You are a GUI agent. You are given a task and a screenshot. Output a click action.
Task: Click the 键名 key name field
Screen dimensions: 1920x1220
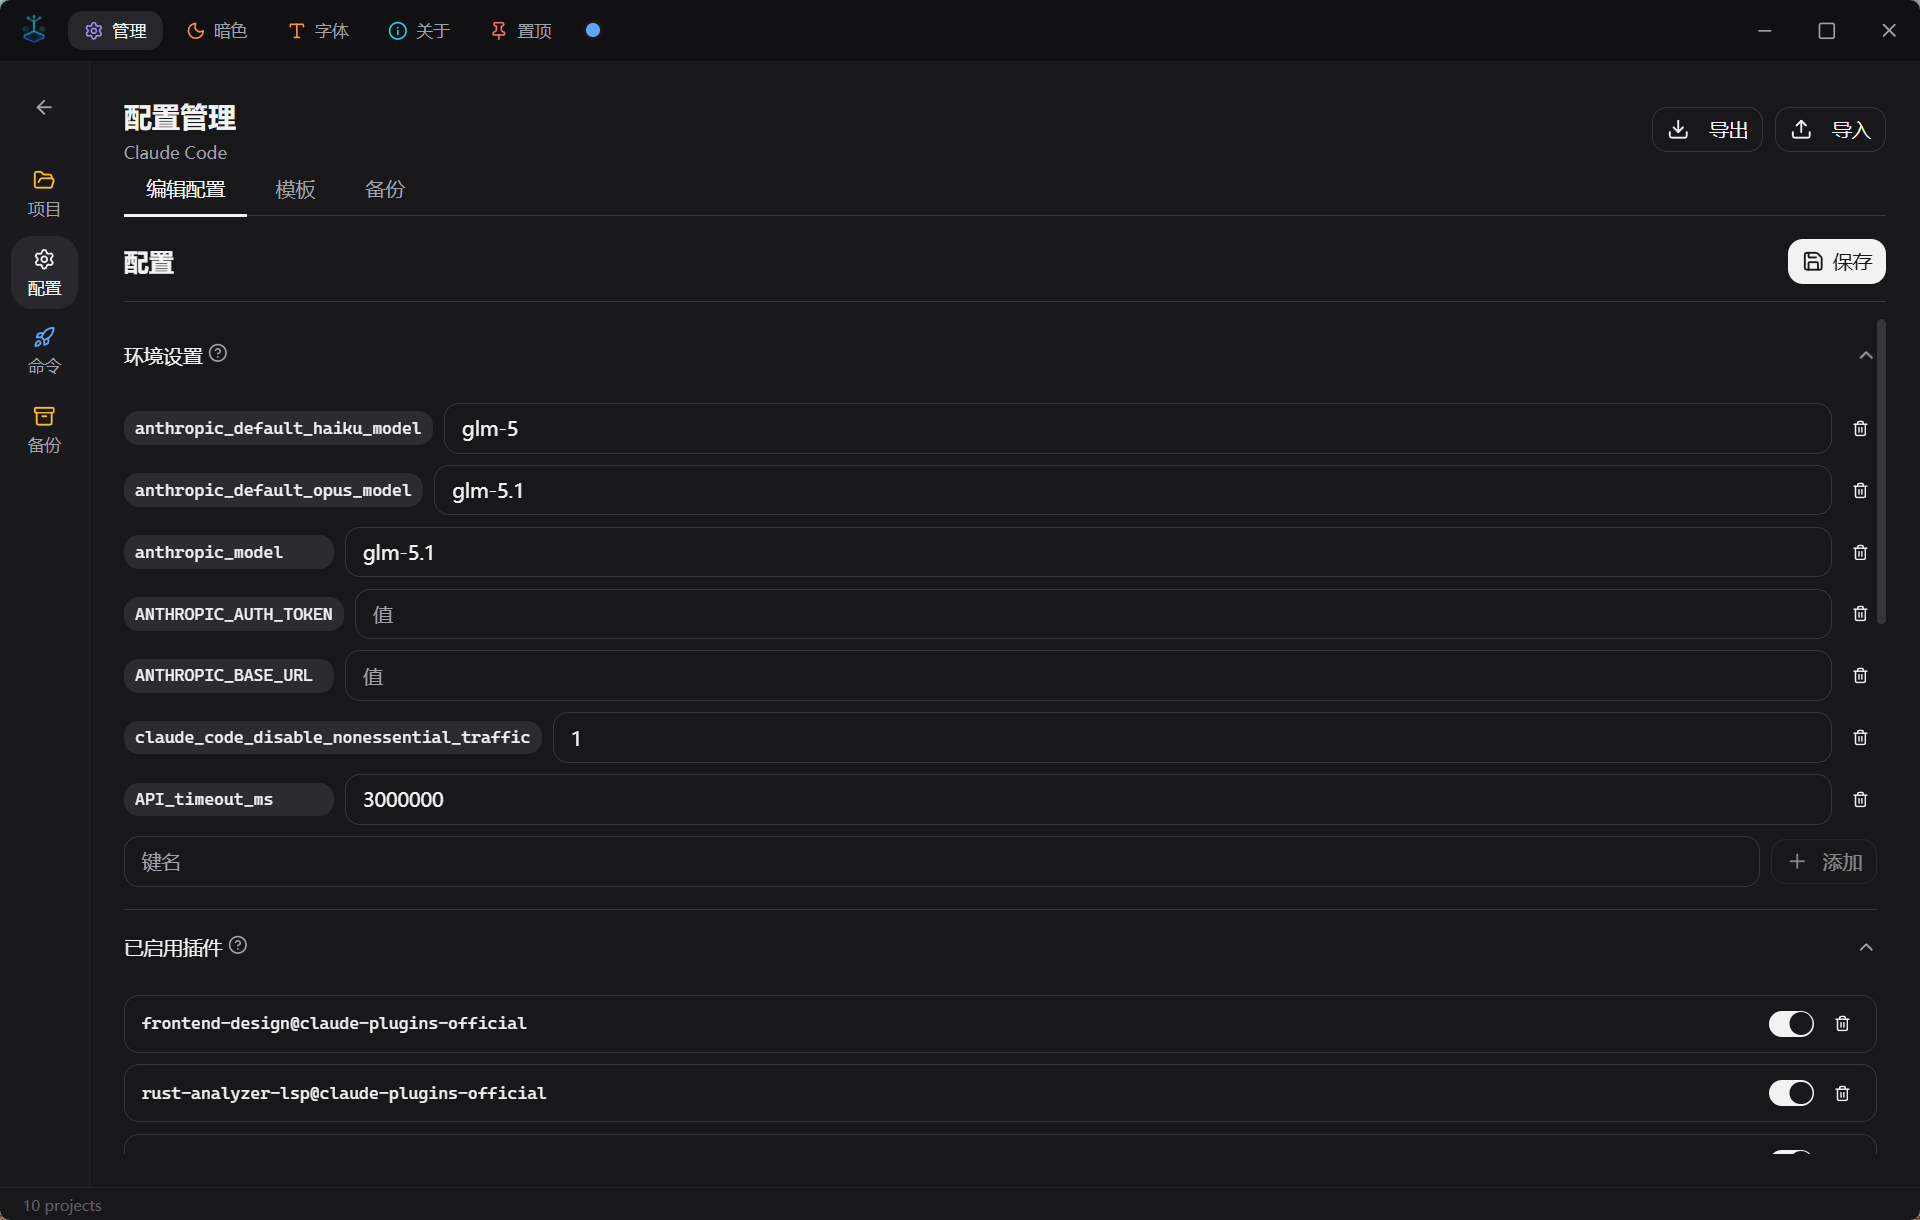pos(941,862)
